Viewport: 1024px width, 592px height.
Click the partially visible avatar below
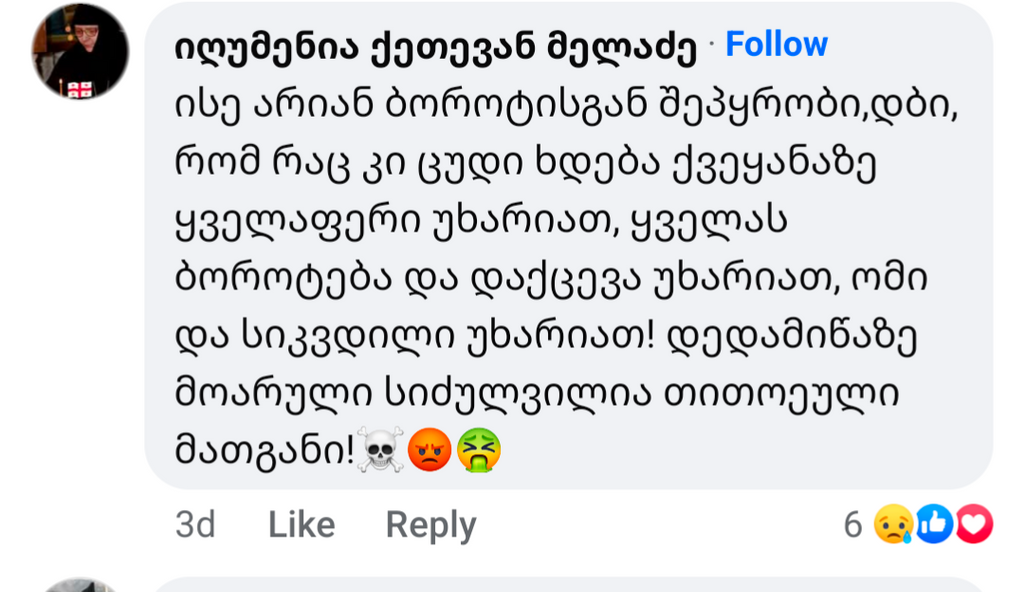point(80,585)
